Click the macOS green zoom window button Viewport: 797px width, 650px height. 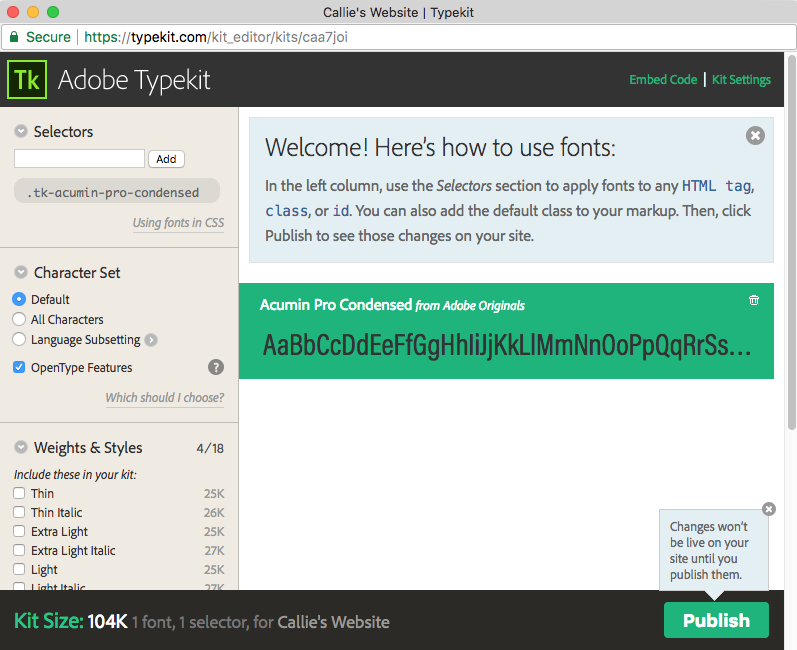pos(53,12)
